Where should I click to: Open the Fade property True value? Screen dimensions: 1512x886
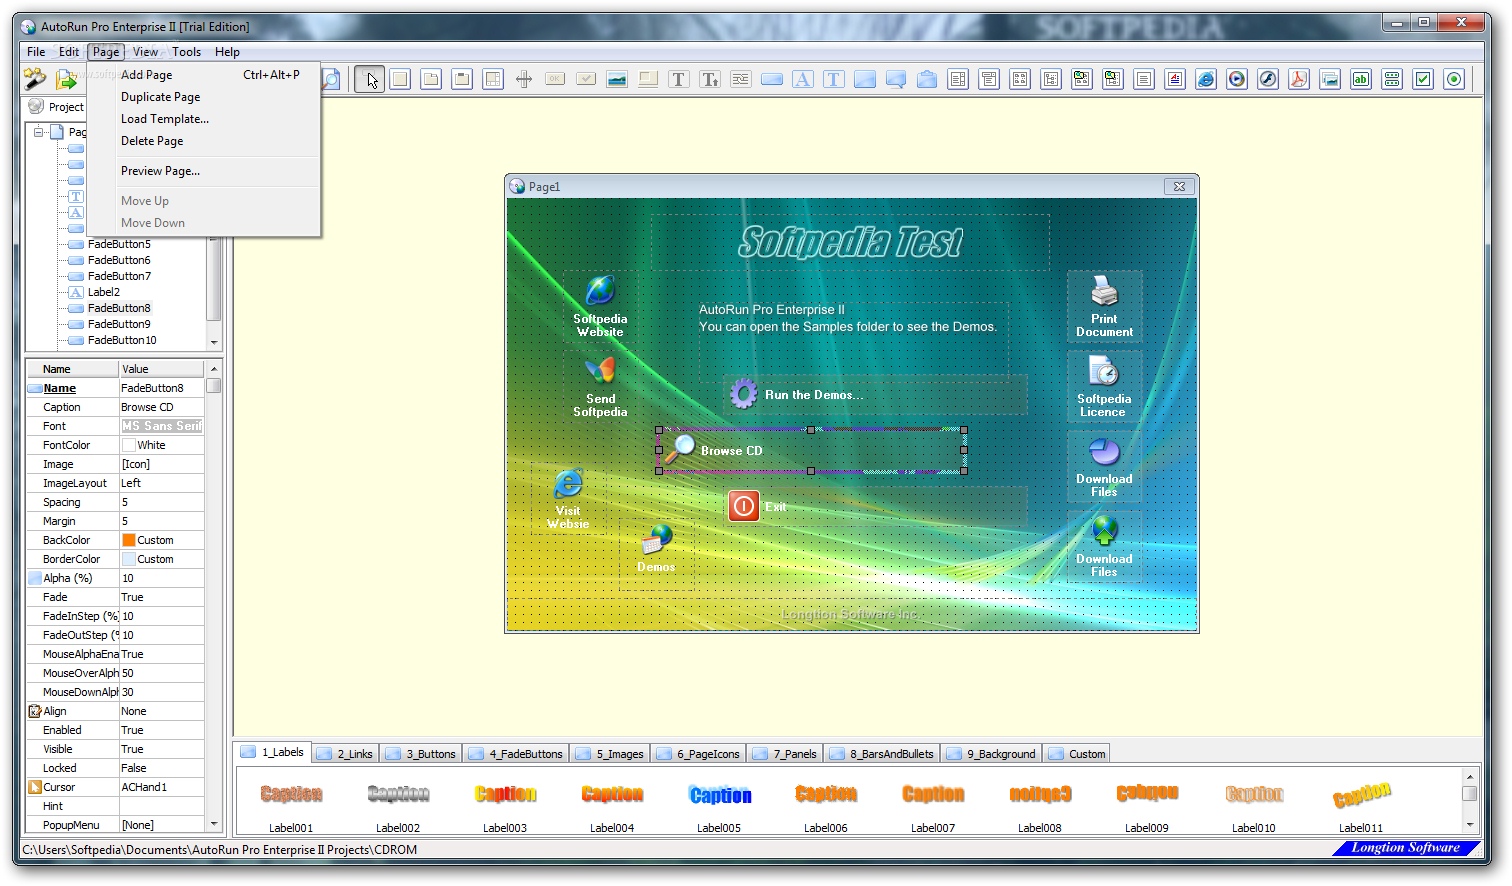click(161, 597)
